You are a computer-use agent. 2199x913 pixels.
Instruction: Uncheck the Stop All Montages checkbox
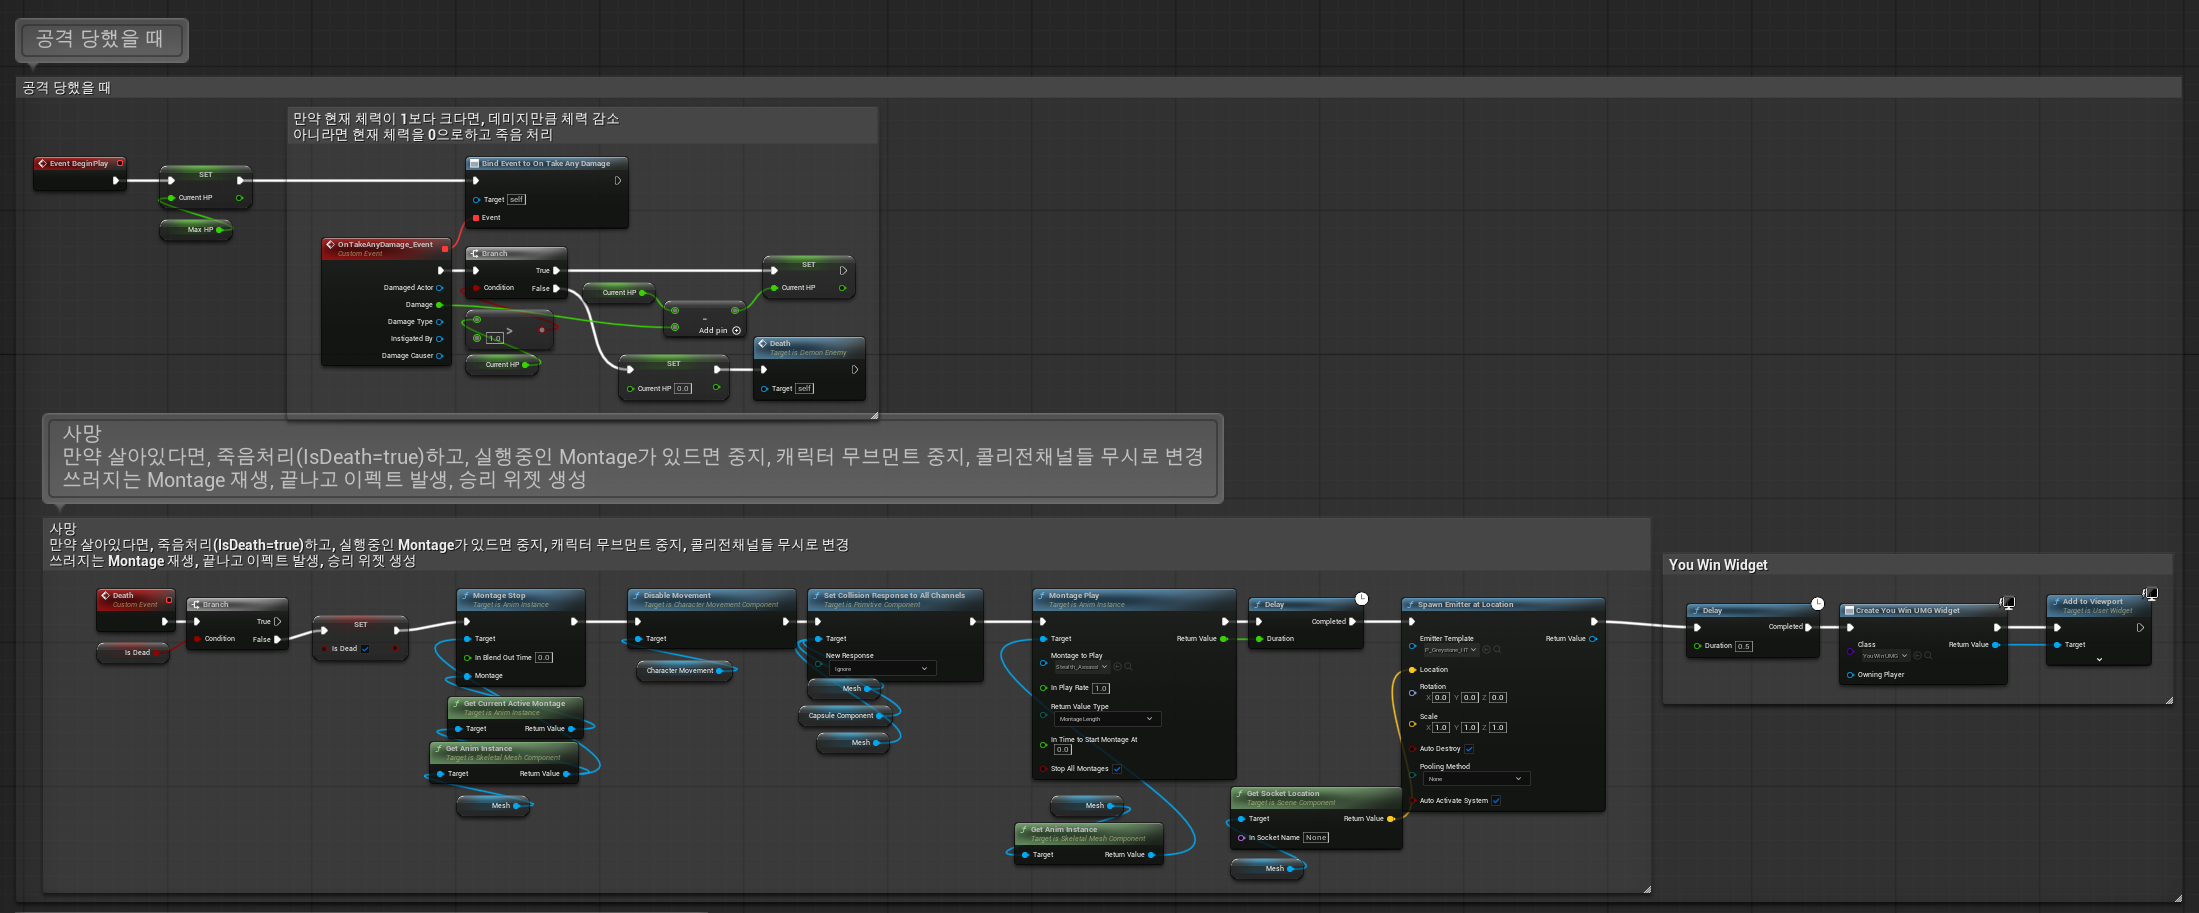[x=1117, y=769]
